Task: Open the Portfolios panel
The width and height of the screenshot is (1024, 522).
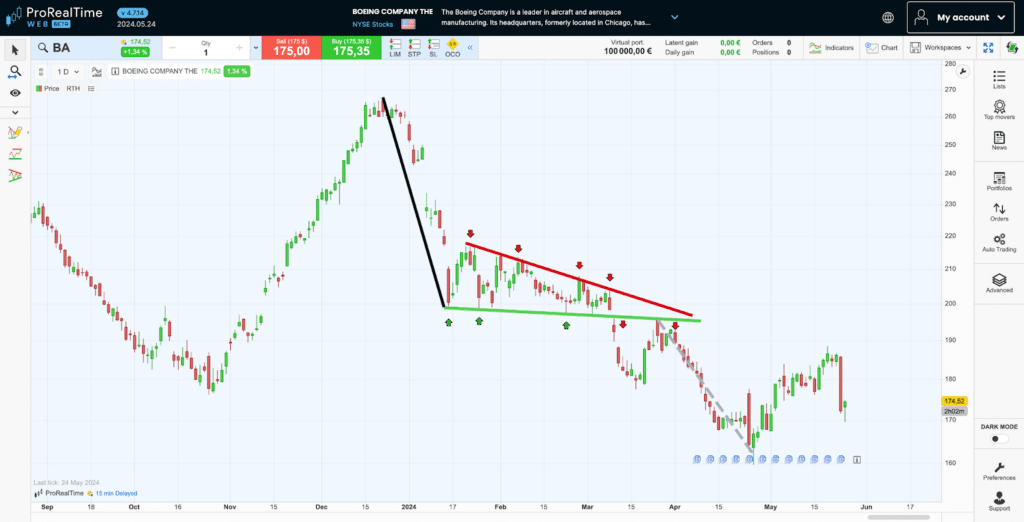Action: (999, 182)
